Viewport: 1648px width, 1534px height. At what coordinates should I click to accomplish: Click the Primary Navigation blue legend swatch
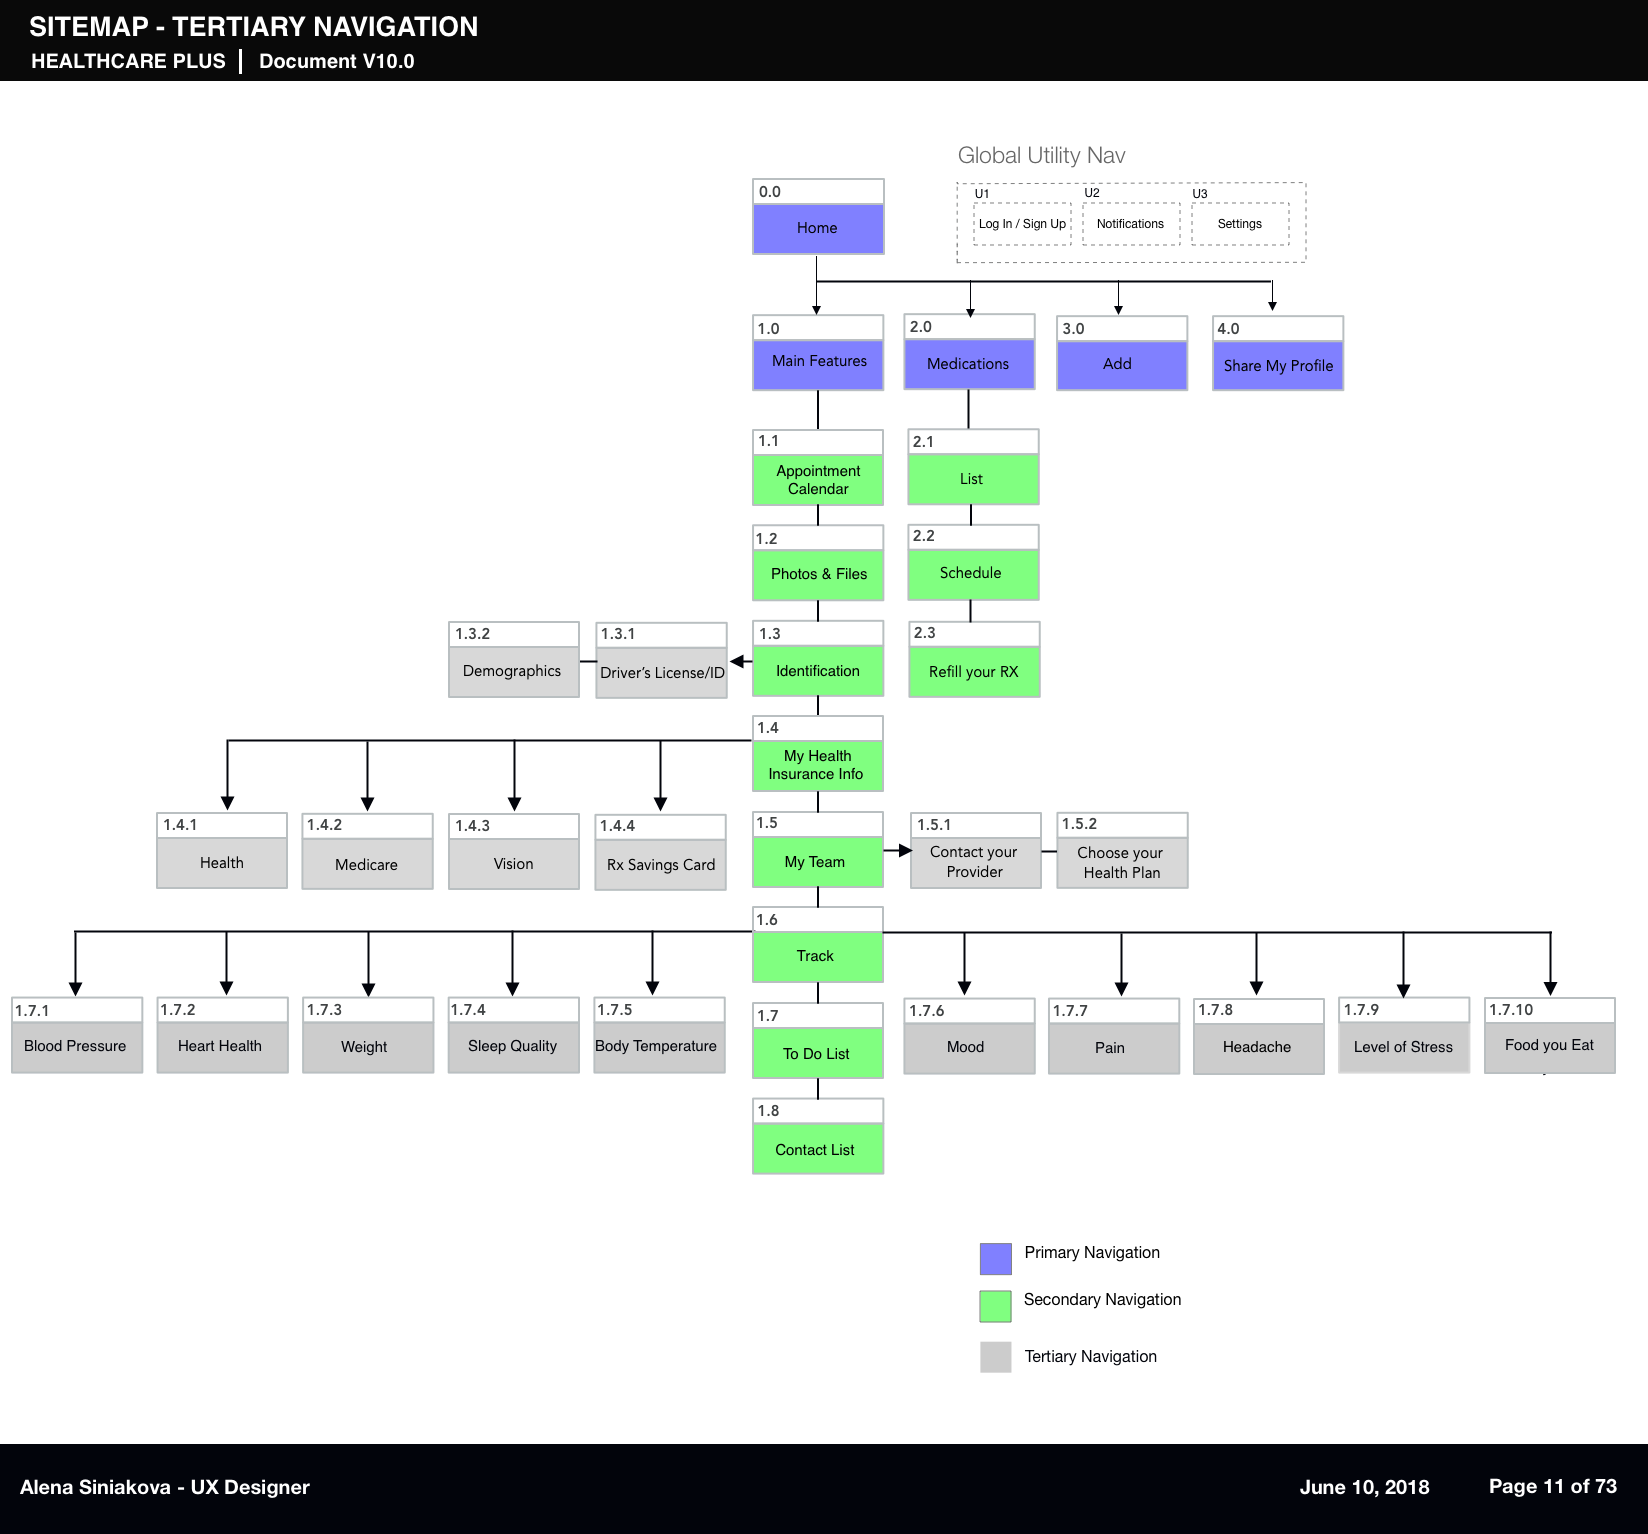[996, 1258]
